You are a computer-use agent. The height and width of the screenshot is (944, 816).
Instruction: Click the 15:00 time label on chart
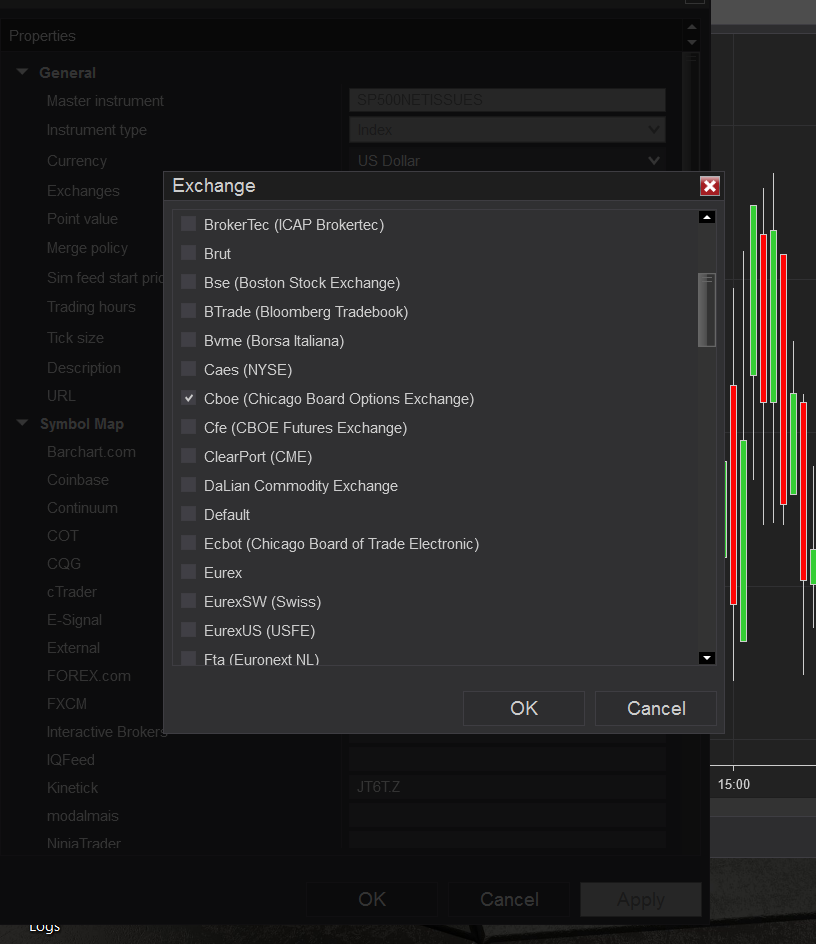(733, 784)
